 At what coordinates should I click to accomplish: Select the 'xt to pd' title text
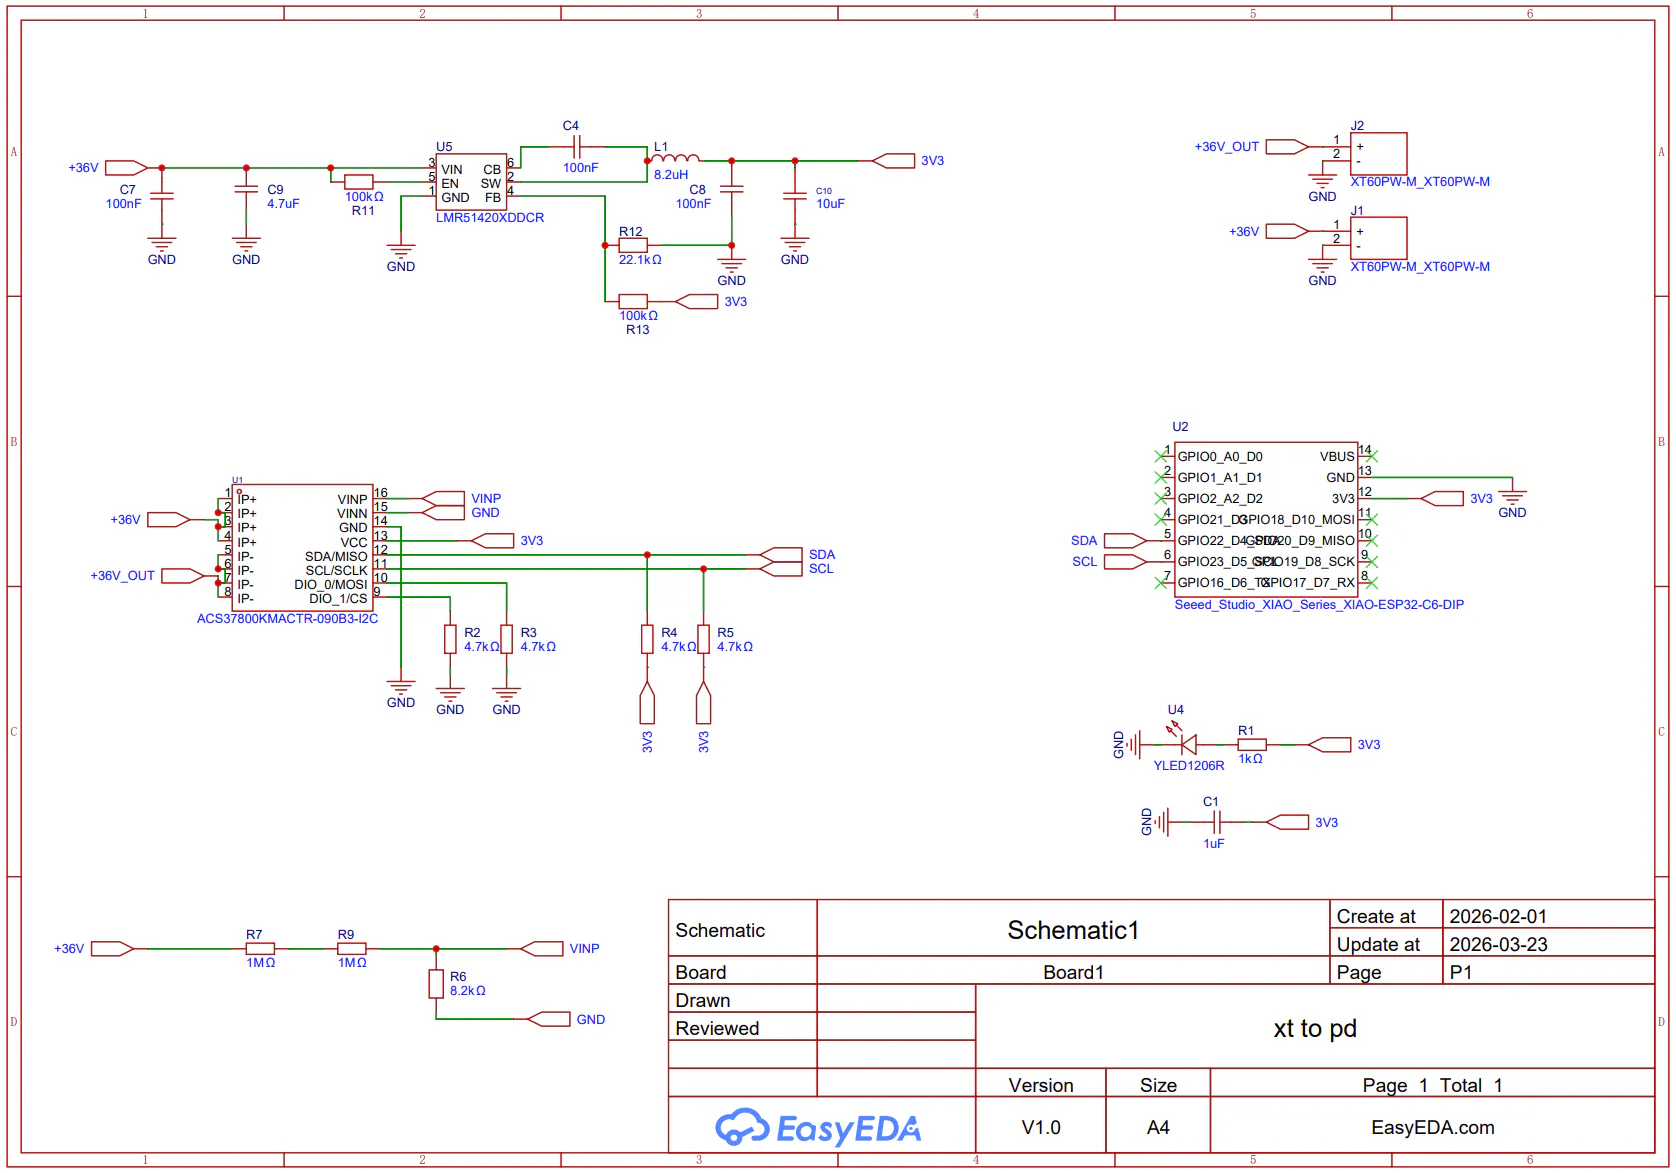(x=1315, y=1028)
